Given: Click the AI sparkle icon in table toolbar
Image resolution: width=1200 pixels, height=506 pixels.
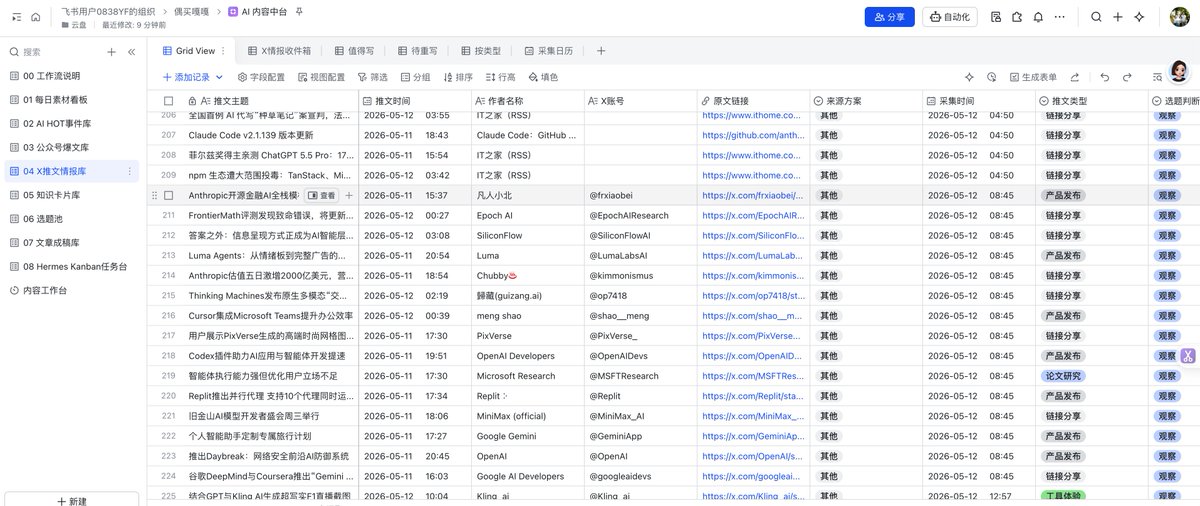Looking at the screenshot, I should click(969, 77).
